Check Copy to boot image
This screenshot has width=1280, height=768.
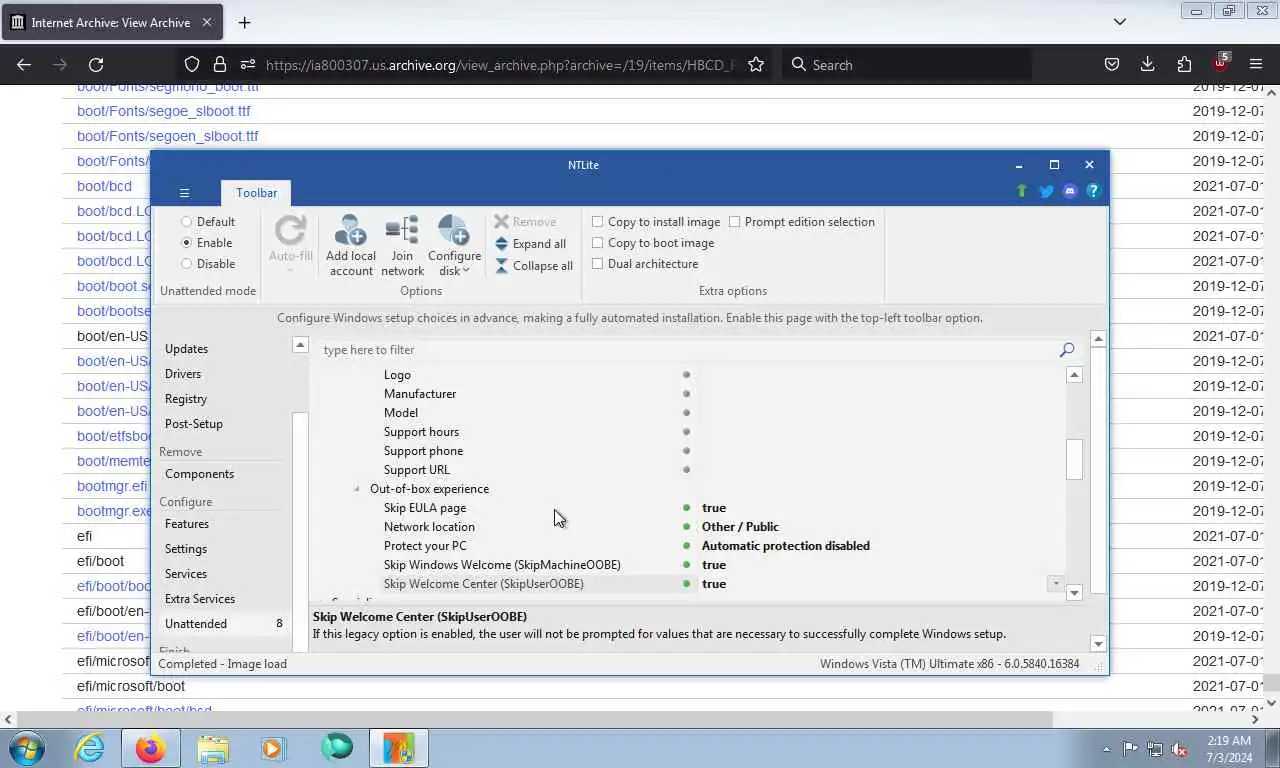pos(653,243)
